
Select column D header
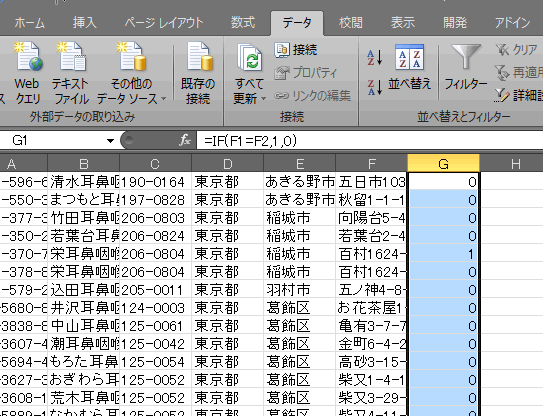pyautogui.click(x=228, y=164)
